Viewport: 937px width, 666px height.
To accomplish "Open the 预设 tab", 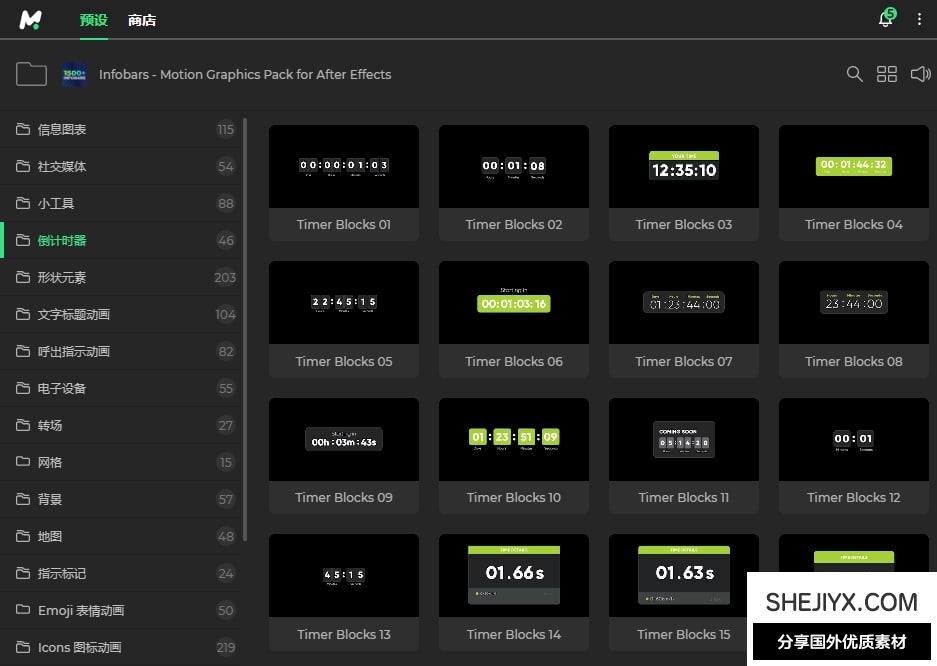I will pyautogui.click(x=93, y=20).
